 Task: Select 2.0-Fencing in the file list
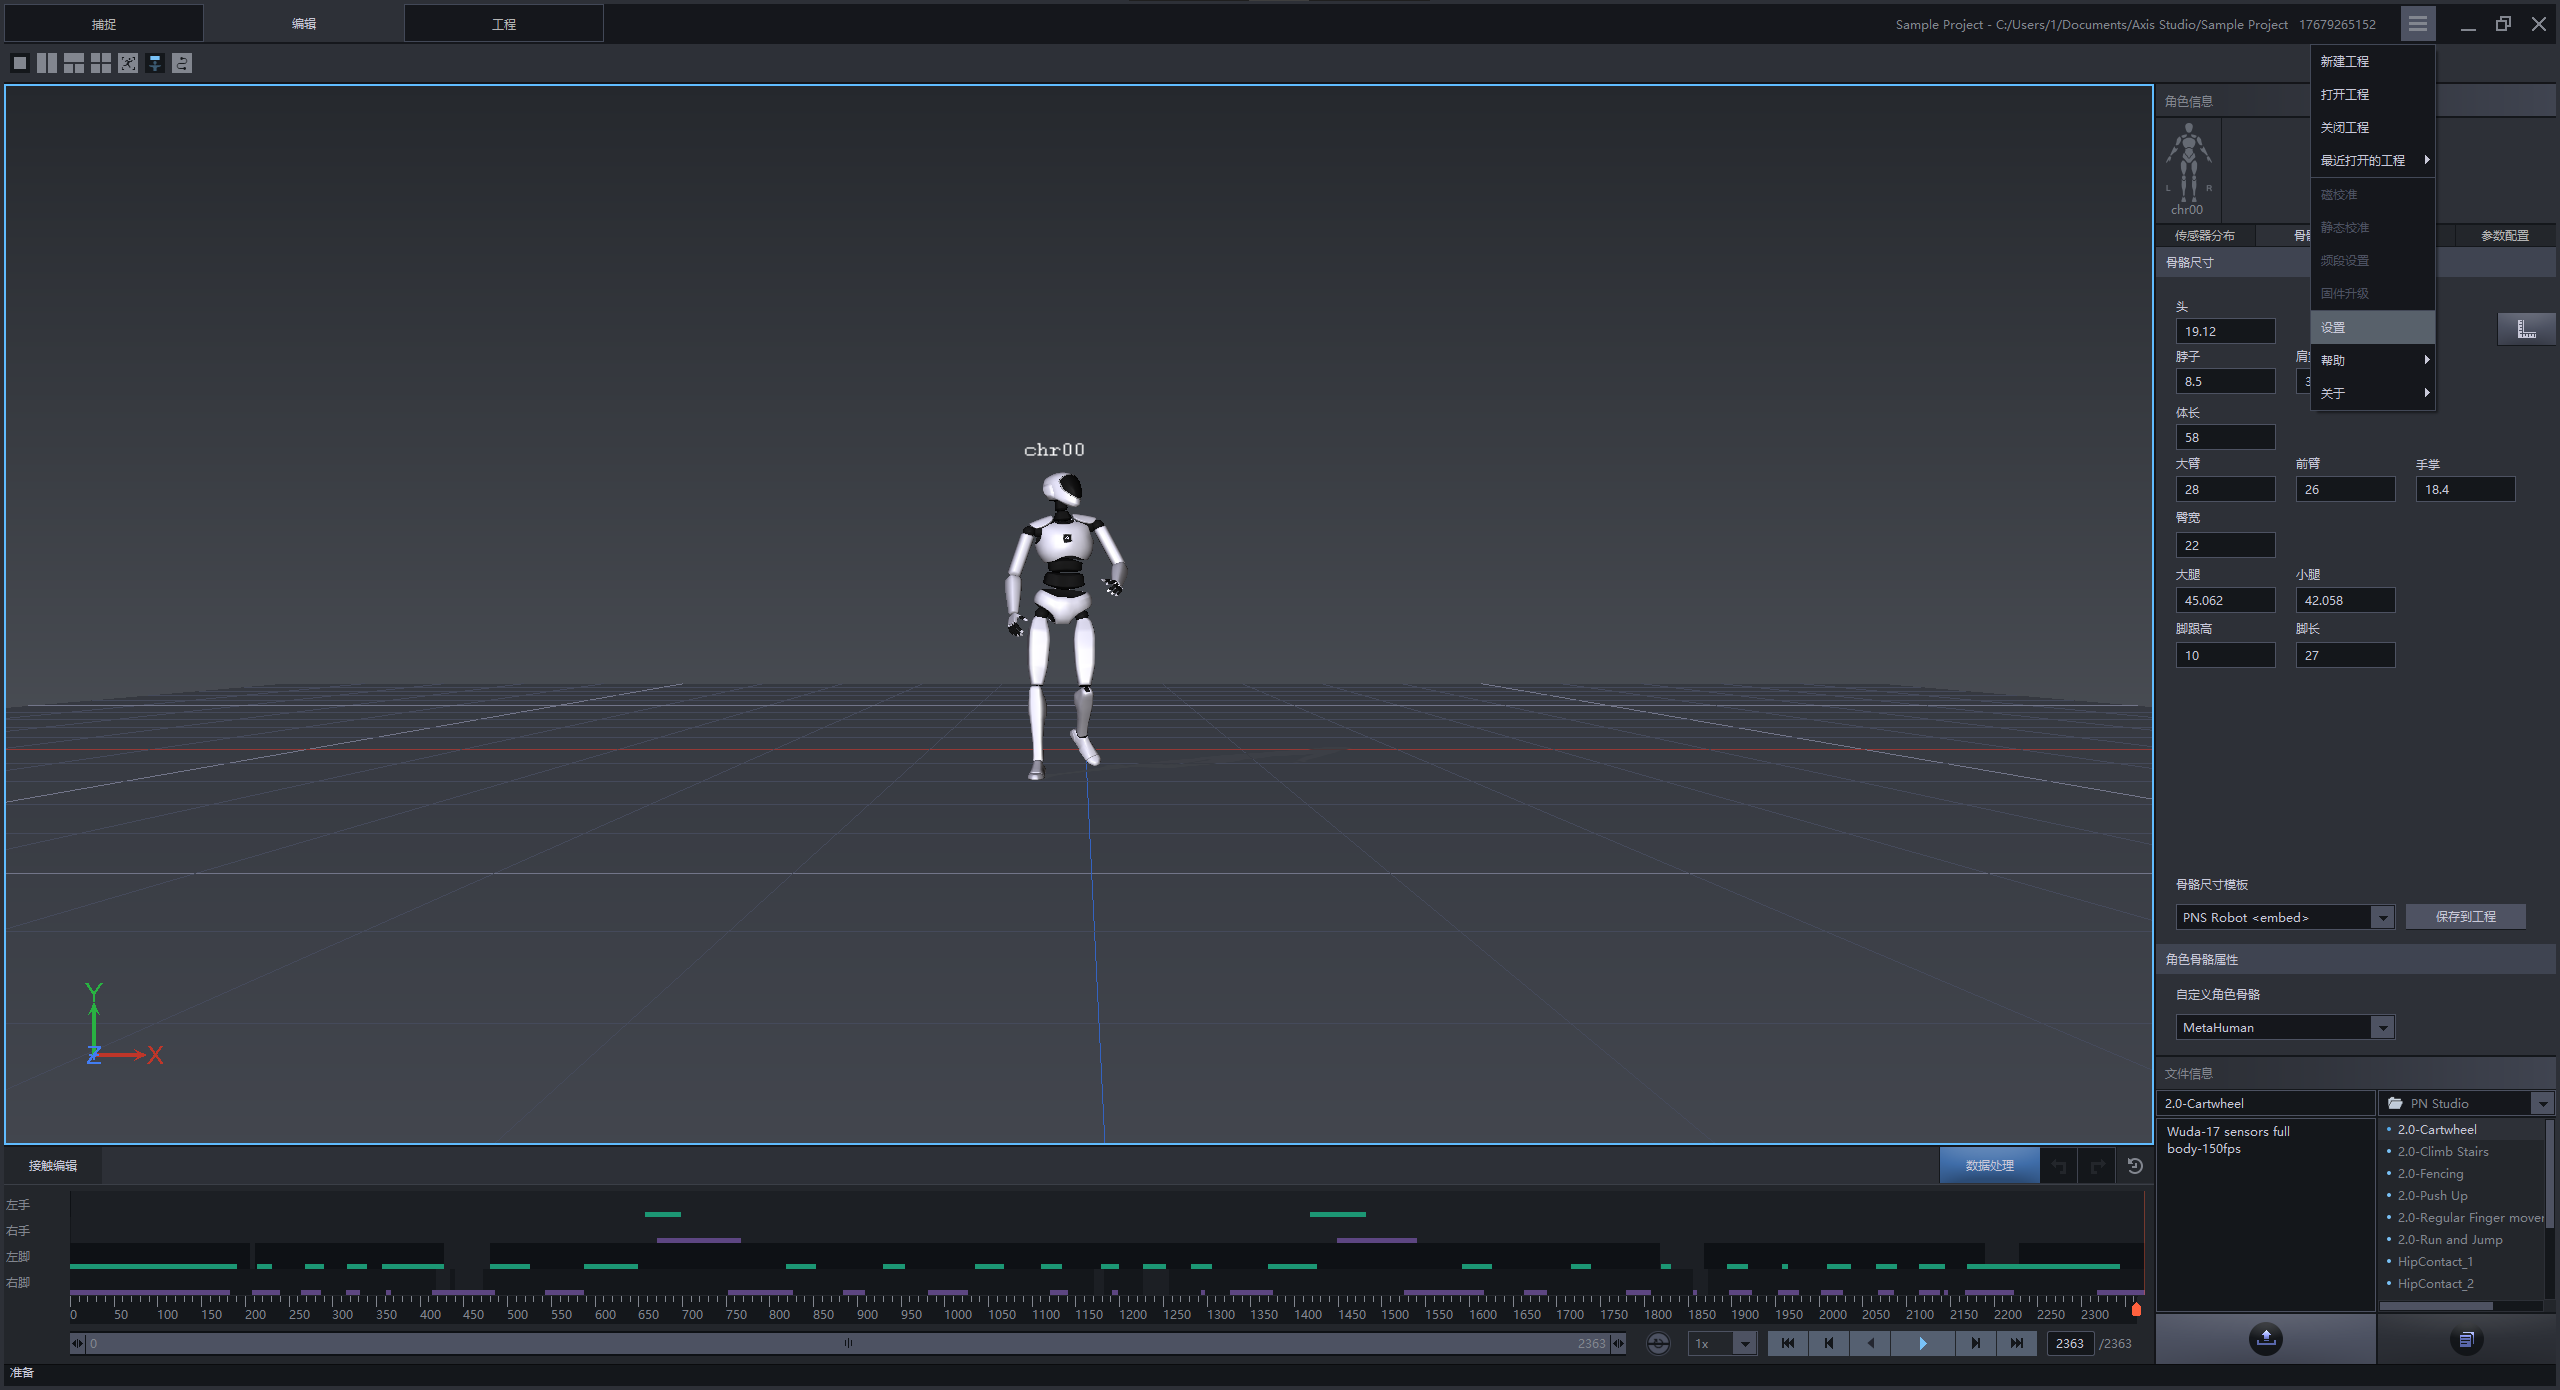click(2430, 1173)
